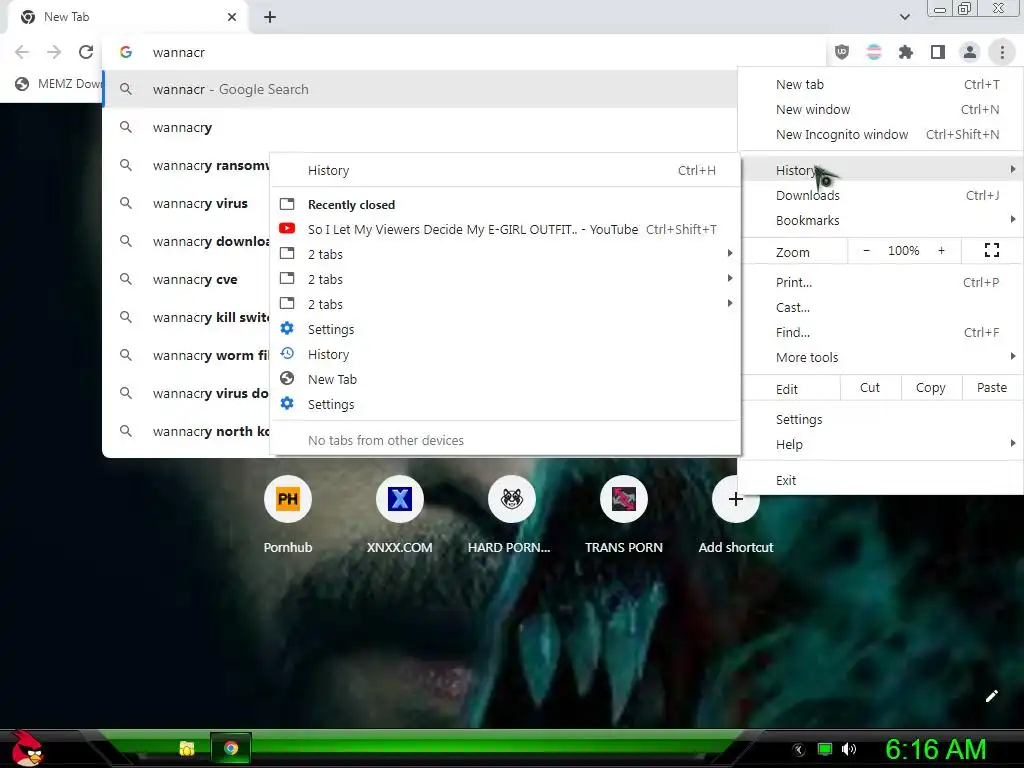The height and width of the screenshot is (768, 1024).
Task: Select the wannacry cve suggestion
Action: (186, 279)
